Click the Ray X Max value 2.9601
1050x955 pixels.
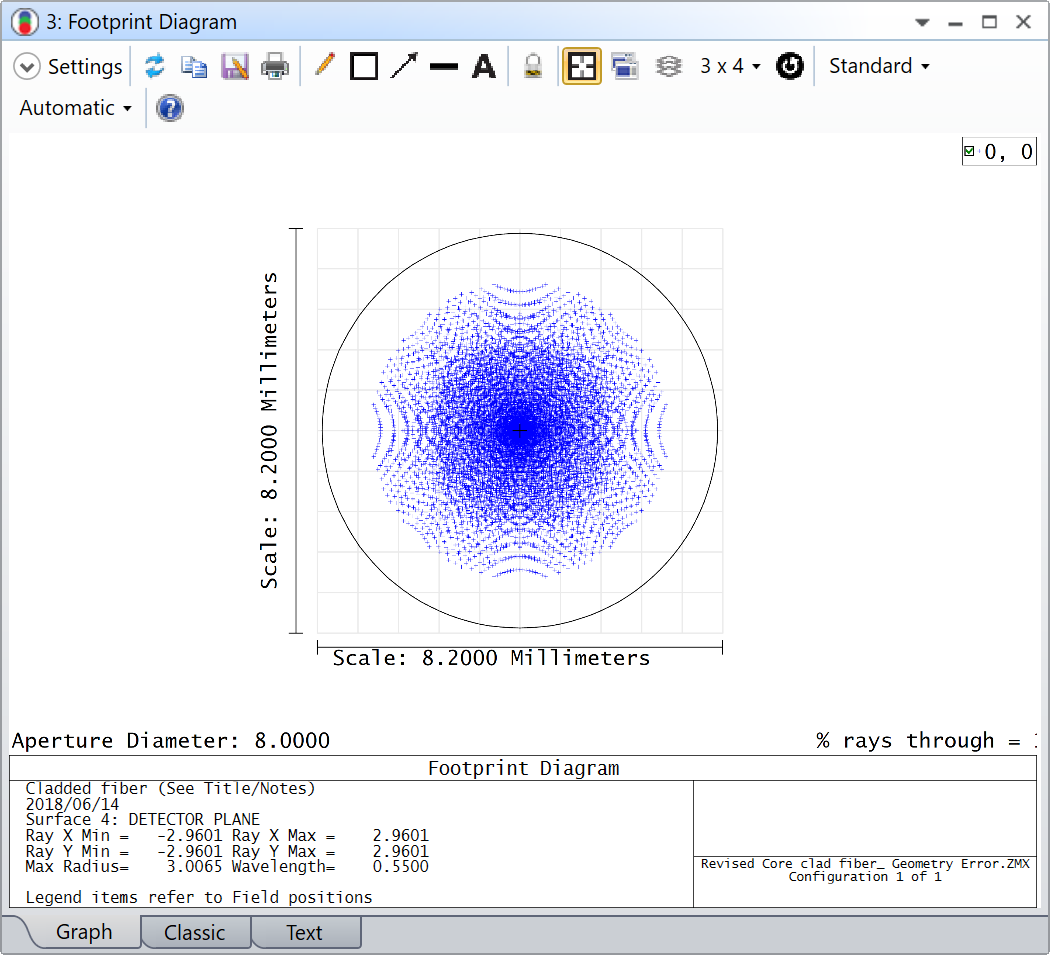(400, 835)
